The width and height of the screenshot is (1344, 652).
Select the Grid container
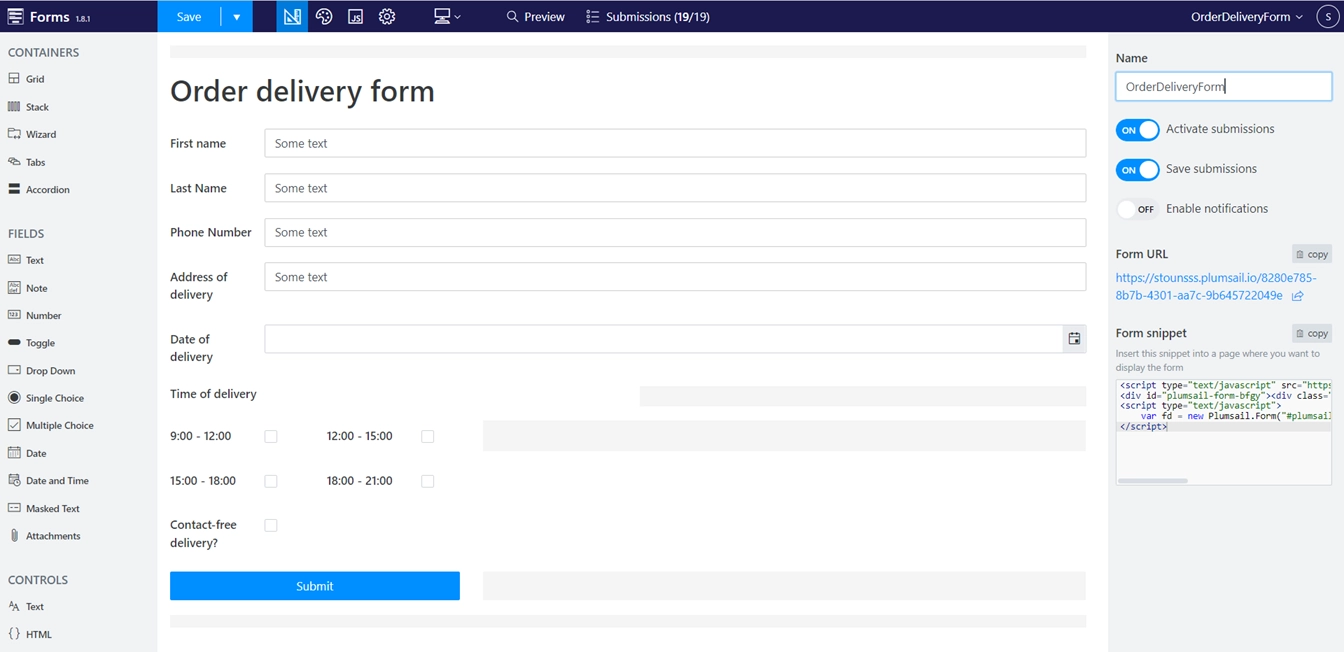[27, 79]
